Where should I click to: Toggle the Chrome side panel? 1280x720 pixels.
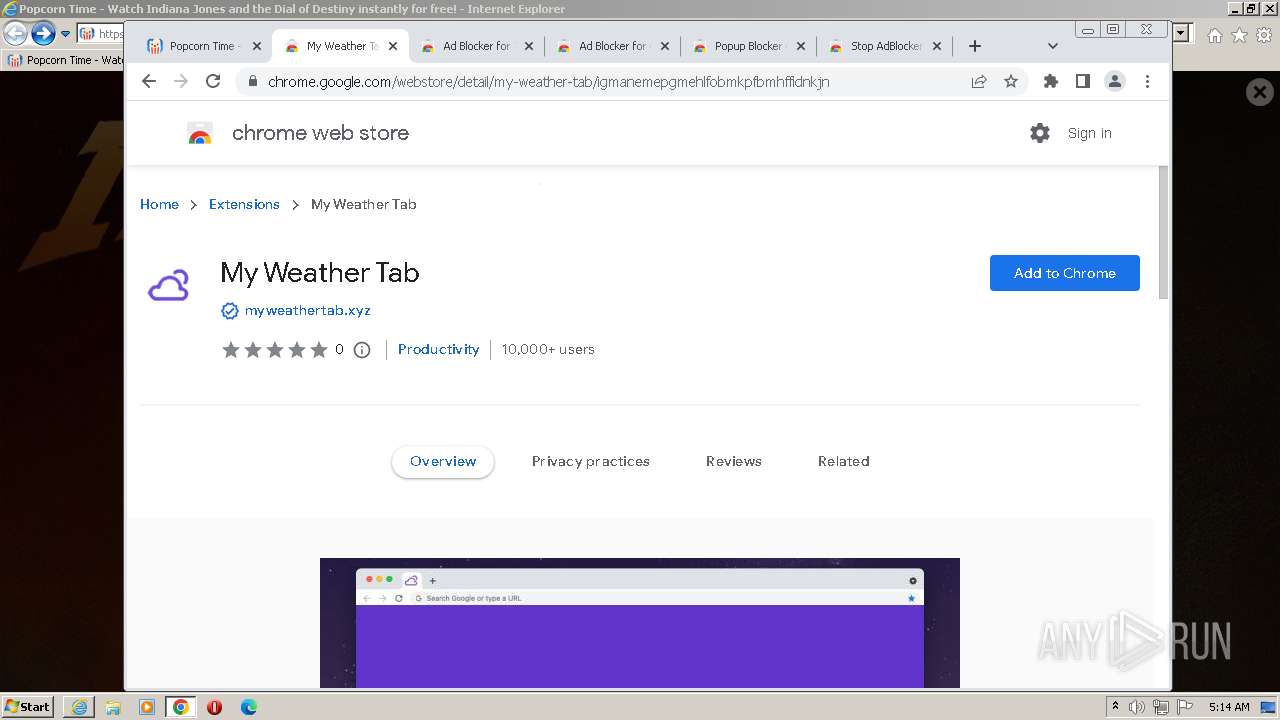[1083, 81]
